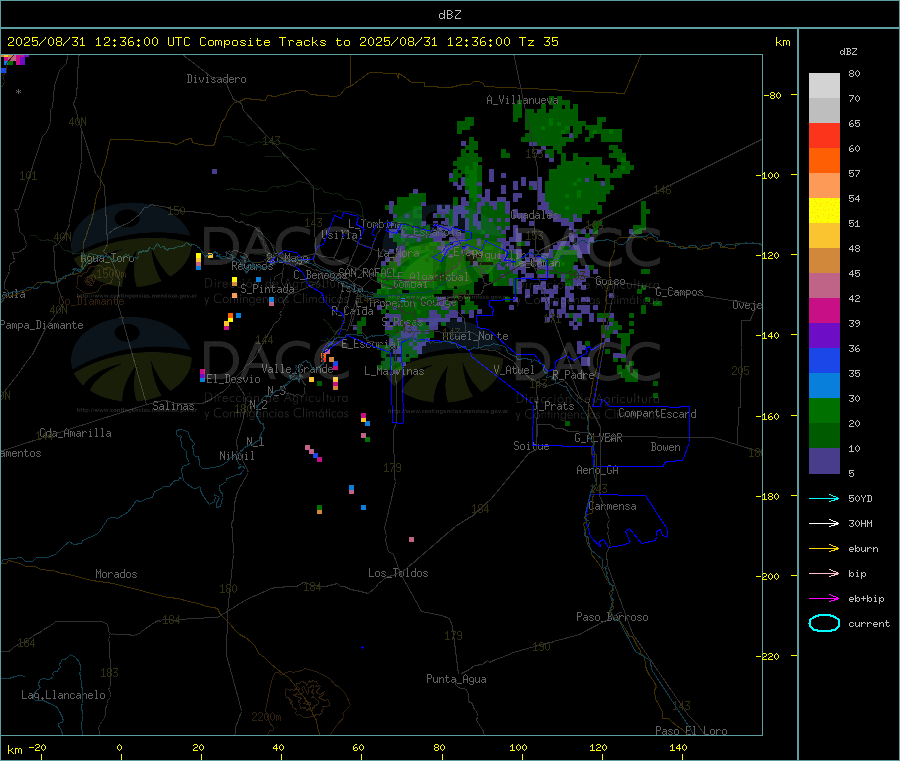Click the cyan 'current' ellipse legend symbol
The width and height of the screenshot is (900, 761).
coord(824,623)
